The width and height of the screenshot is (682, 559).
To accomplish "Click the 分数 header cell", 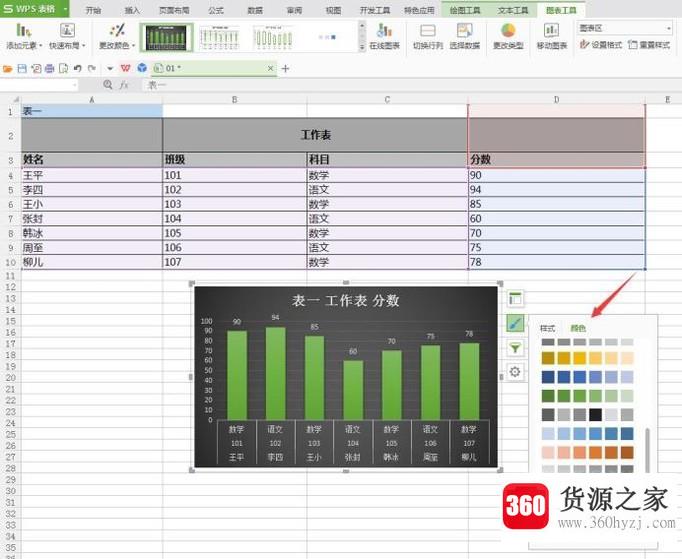I will pyautogui.click(x=556, y=159).
